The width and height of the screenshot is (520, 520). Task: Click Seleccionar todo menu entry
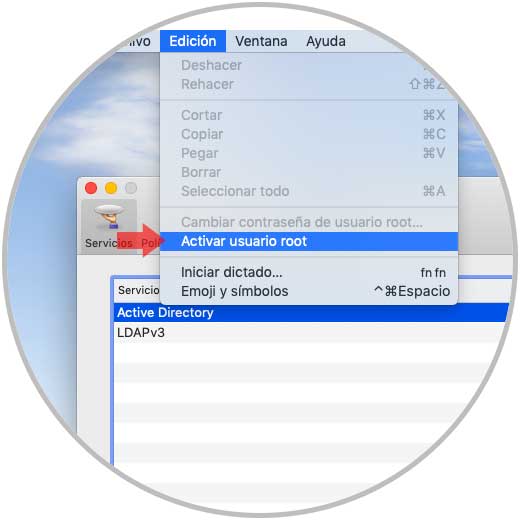[x=309, y=191]
